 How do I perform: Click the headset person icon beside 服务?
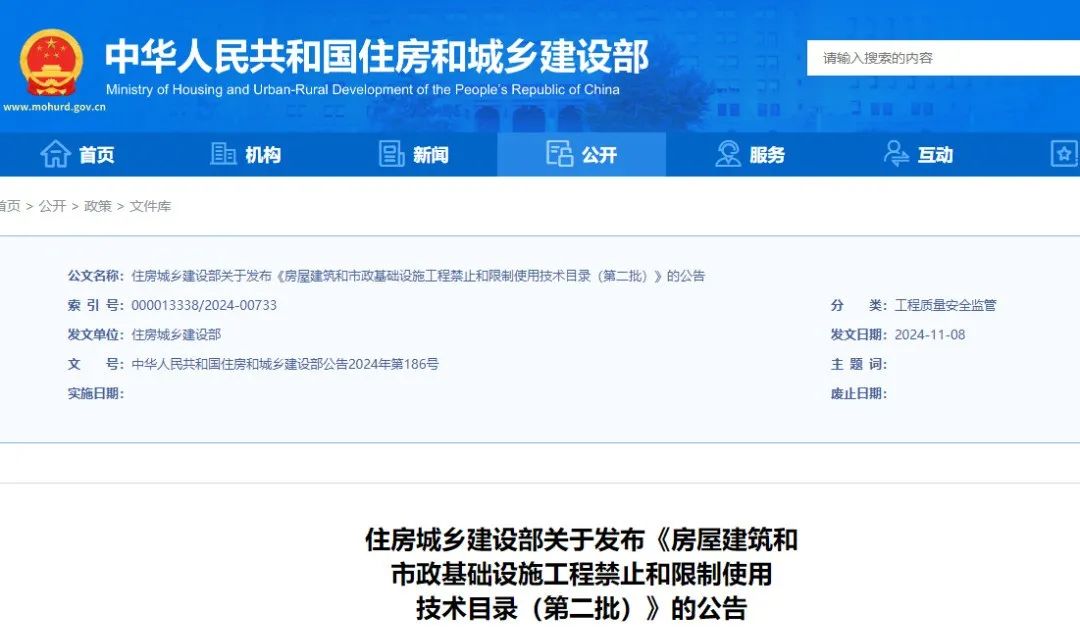pyautogui.click(x=727, y=154)
